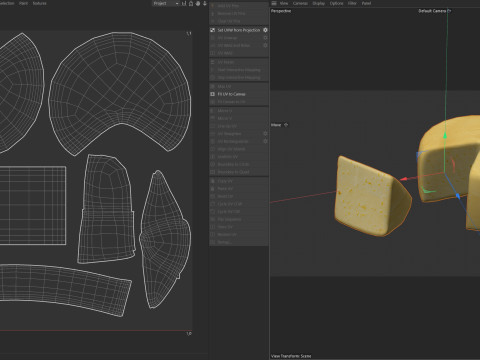This screenshot has width=480, height=360.
Task: Select the long curved strip UV island
Action: (63, 288)
